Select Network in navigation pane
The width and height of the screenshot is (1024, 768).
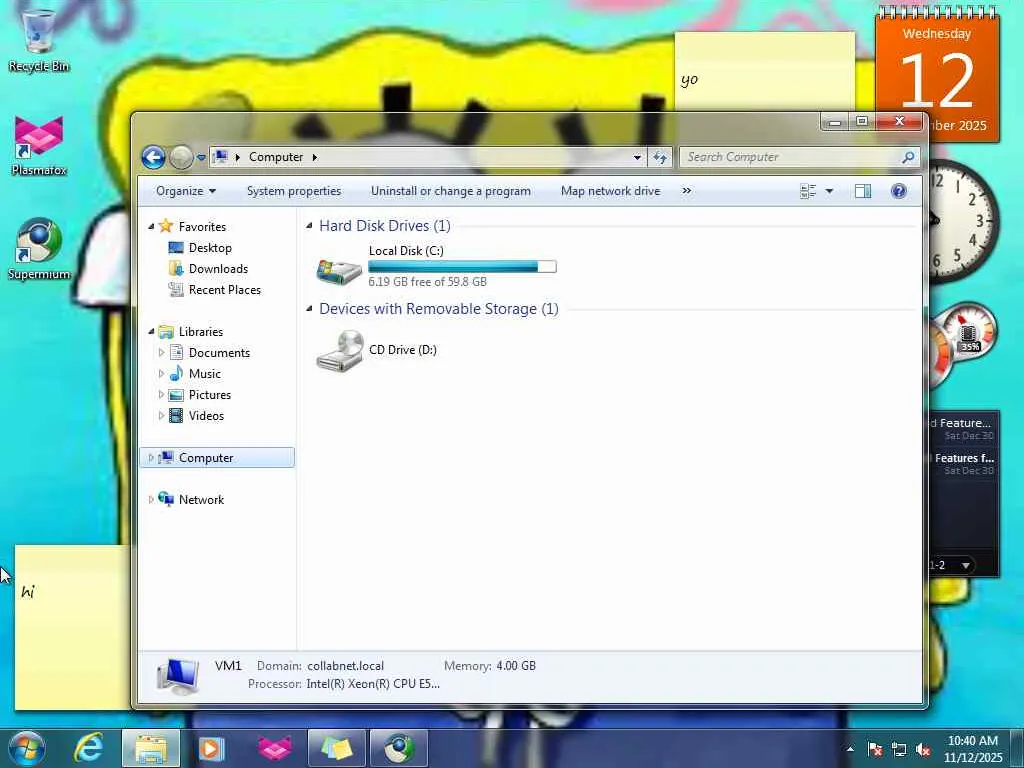tap(201, 500)
